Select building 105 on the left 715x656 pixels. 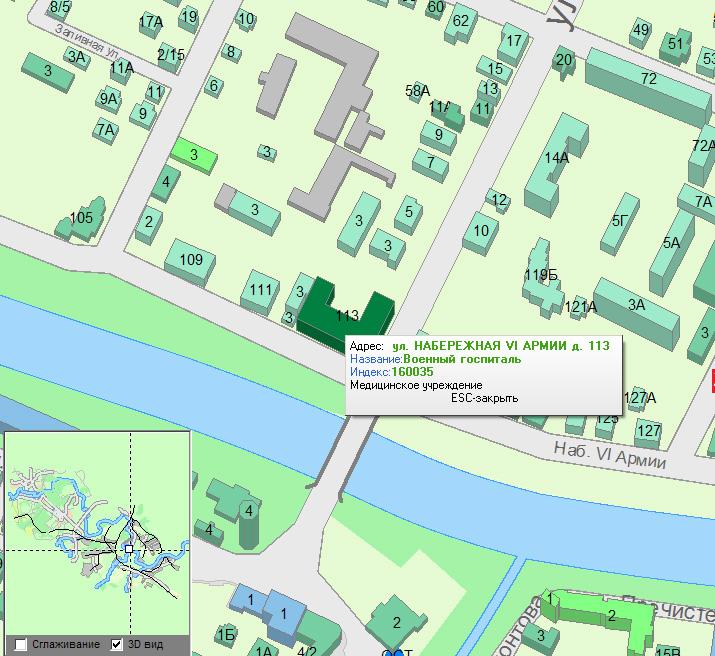click(81, 218)
